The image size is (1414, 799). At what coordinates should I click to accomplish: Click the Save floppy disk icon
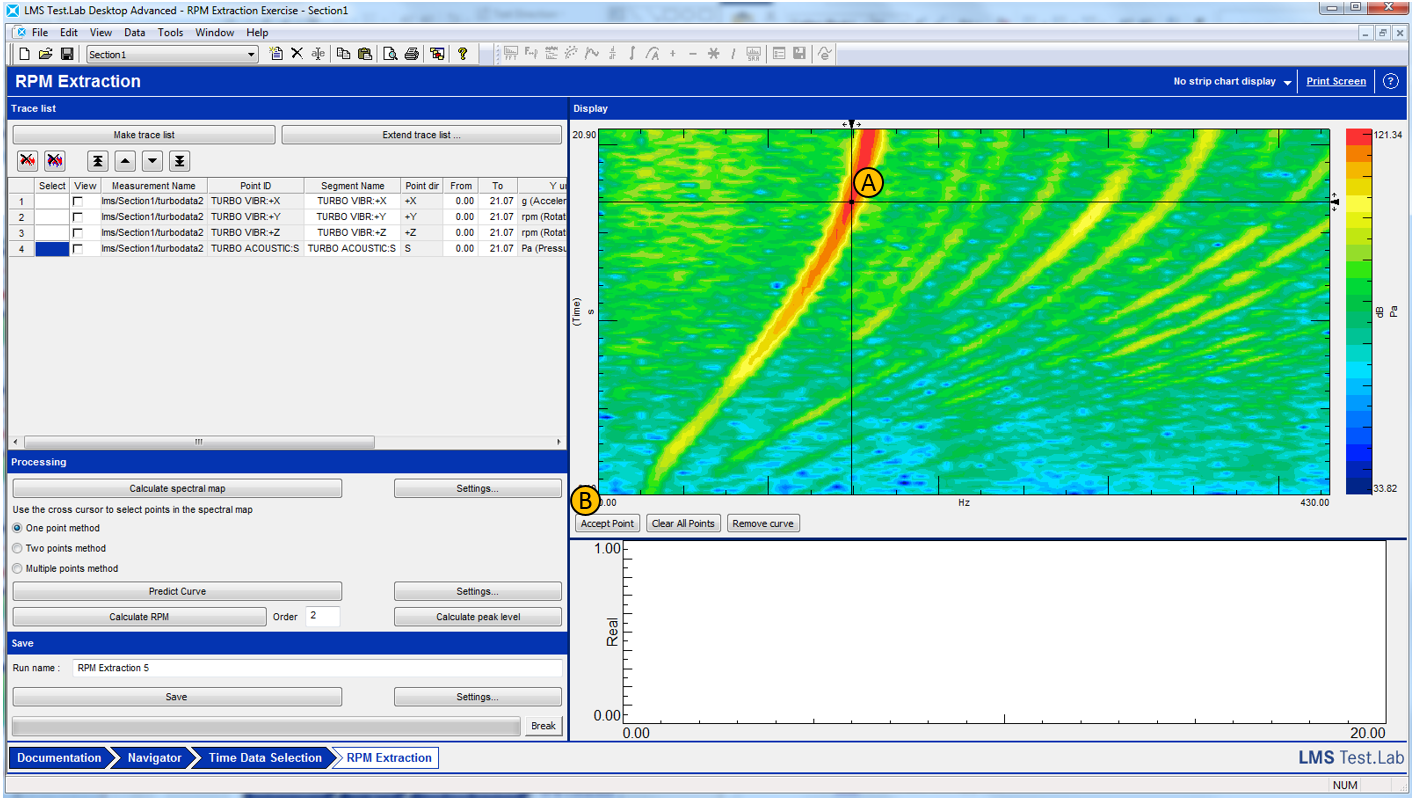(x=67, y=54)
